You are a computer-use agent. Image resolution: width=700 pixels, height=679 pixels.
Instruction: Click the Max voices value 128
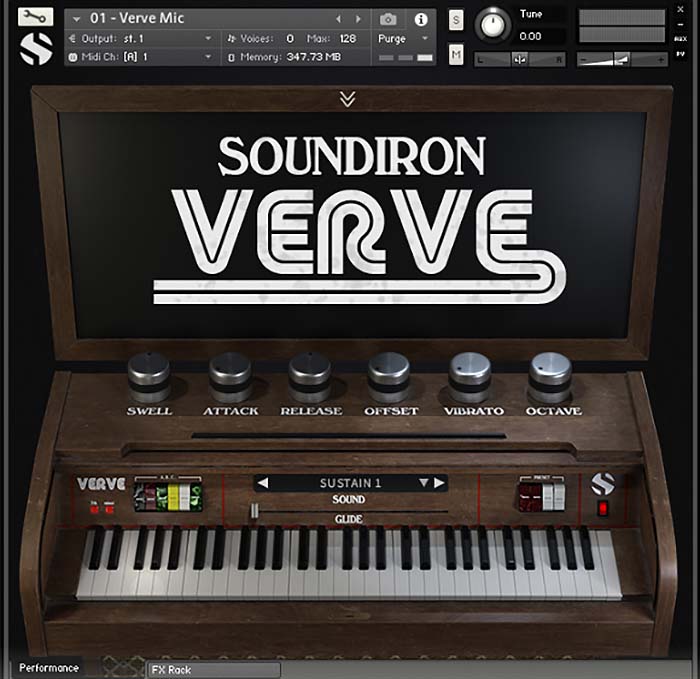tap(348, 39)
